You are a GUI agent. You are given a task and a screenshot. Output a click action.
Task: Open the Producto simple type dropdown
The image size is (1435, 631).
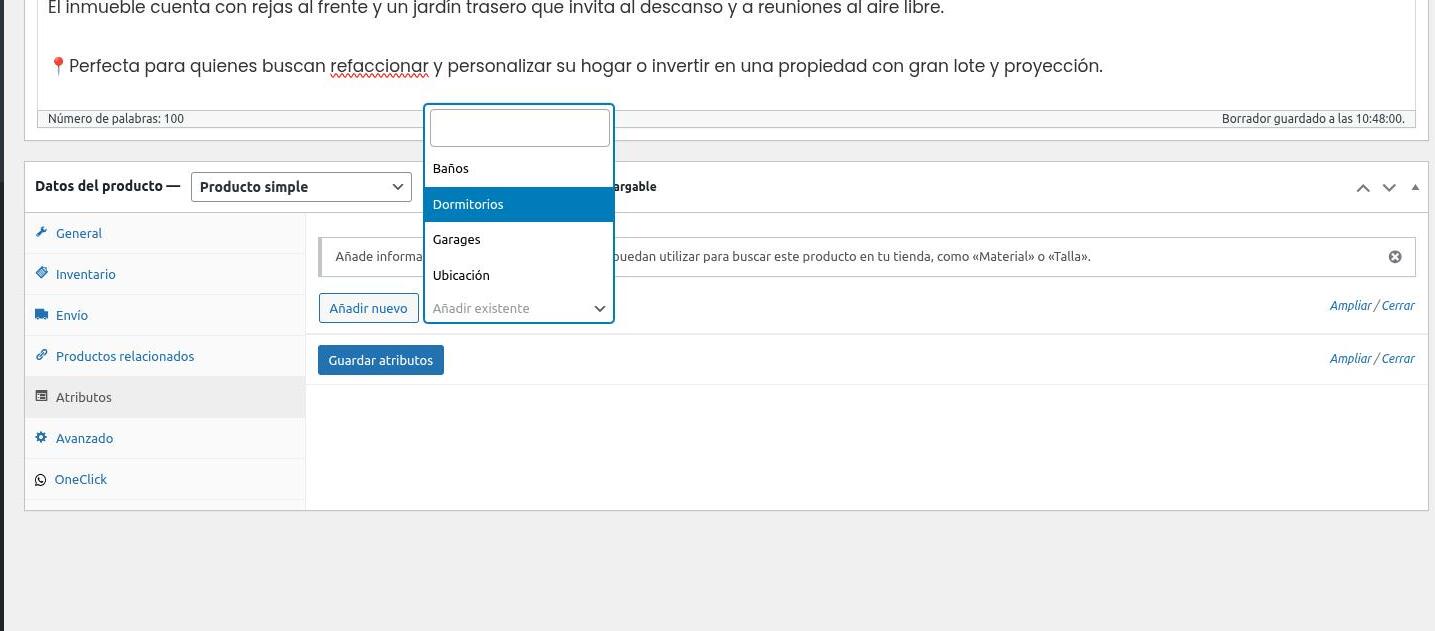(301, 187)
